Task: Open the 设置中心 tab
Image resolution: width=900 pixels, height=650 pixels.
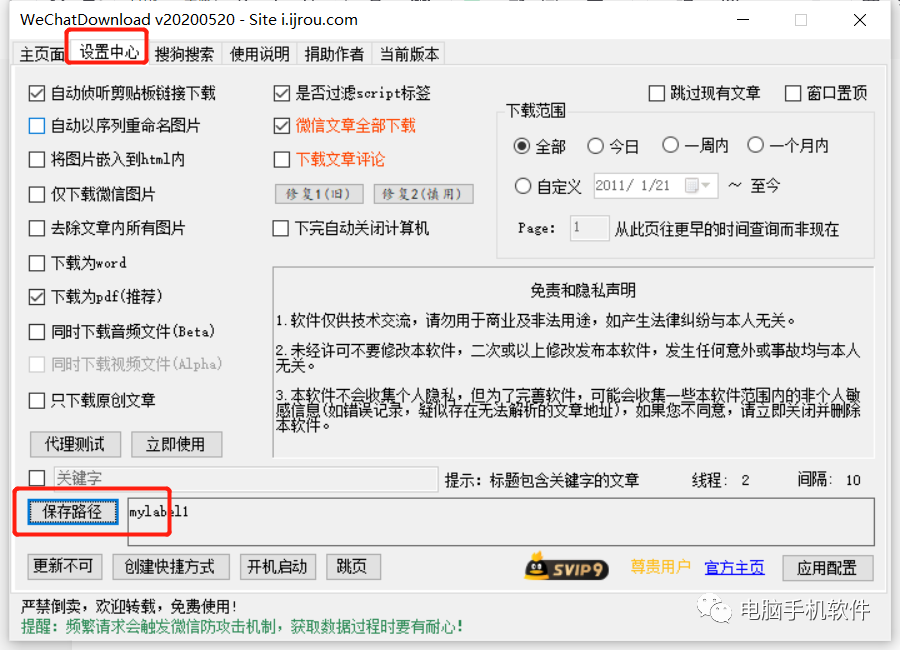Action: click(108, 52)
